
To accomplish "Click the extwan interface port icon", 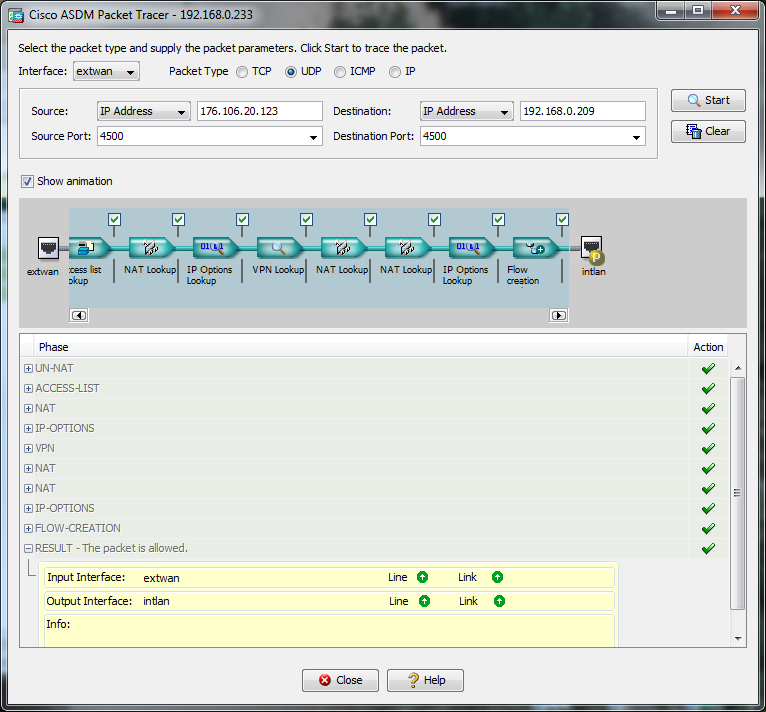I will pos(48,248).
